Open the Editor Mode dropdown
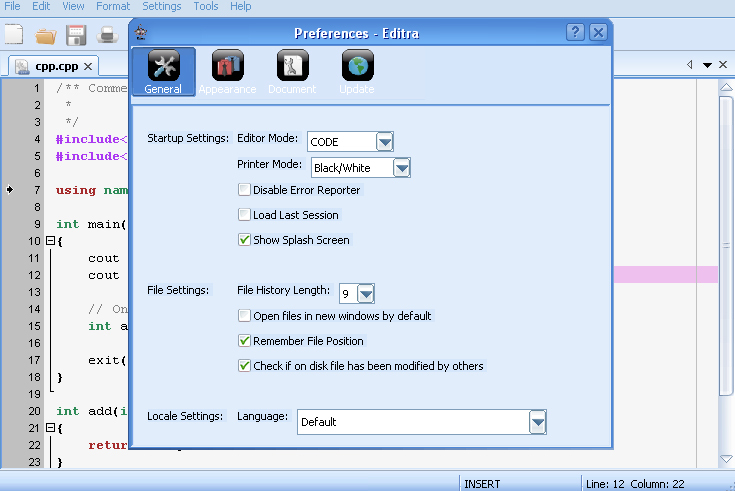Viewport: 735px width, 491px height. pyautogui.click(x=384, y=142)
